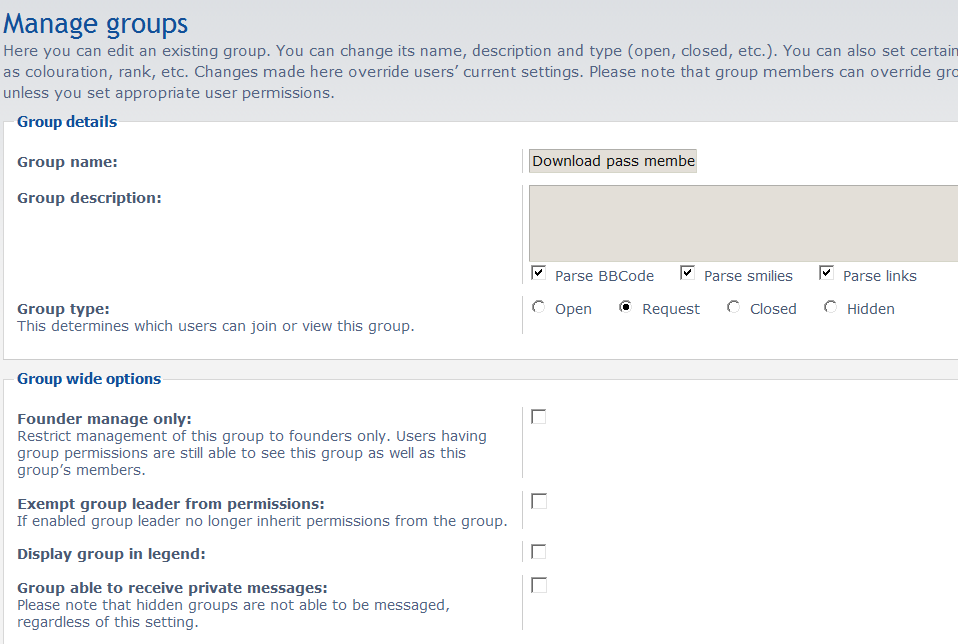Disable the Parse smilies checkbox

pos(687,273)
